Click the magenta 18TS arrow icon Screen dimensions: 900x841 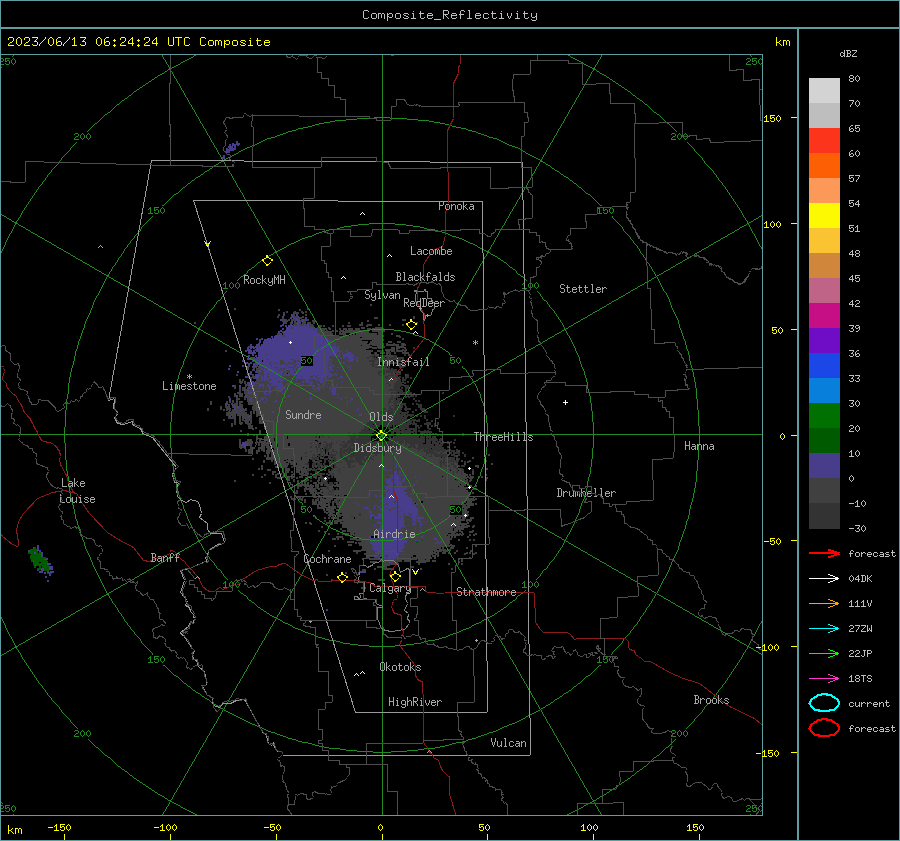(x=824, y=679)
